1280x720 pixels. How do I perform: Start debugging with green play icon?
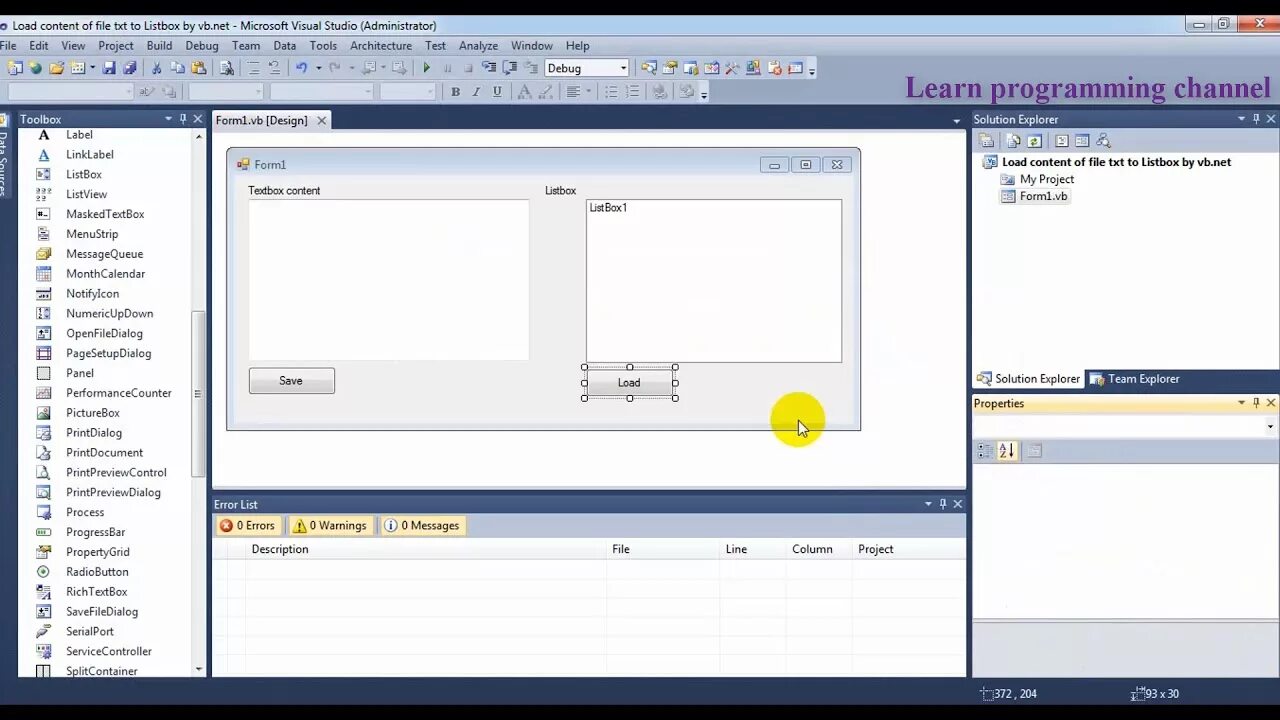pyautogui.click(x=427, y=68)
